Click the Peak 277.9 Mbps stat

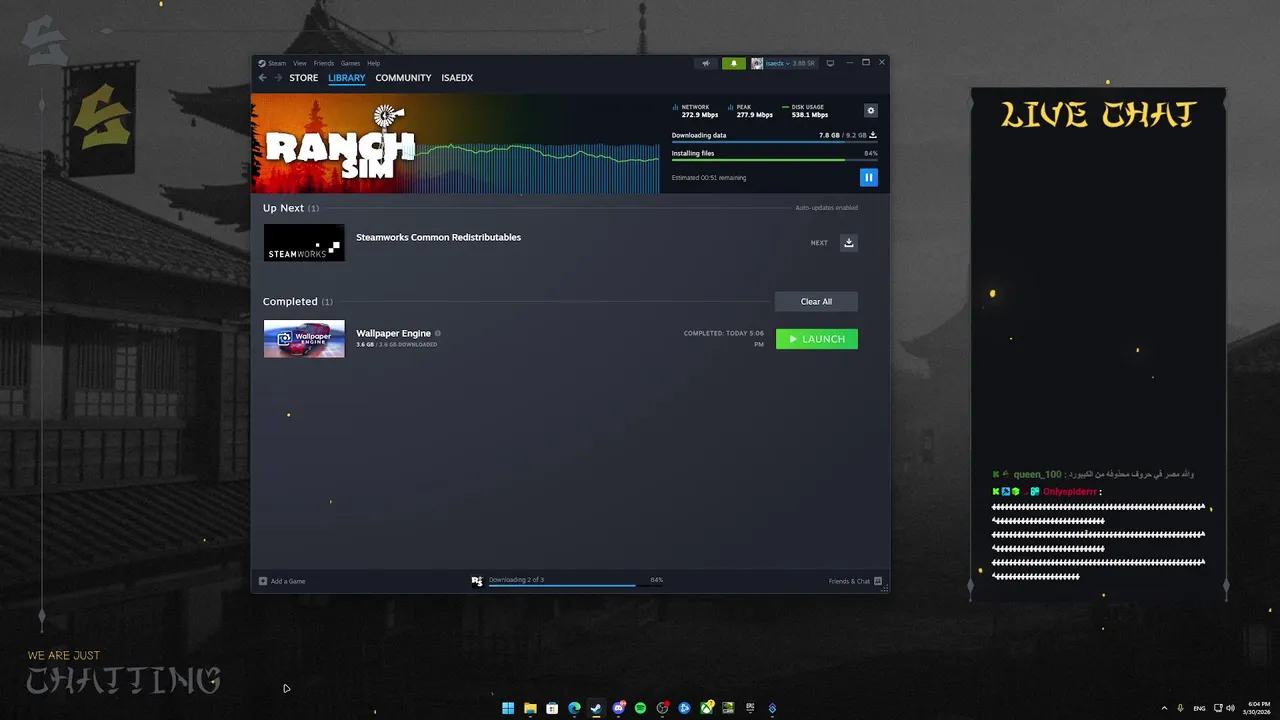pyautogui.click(x=751, y=111)
